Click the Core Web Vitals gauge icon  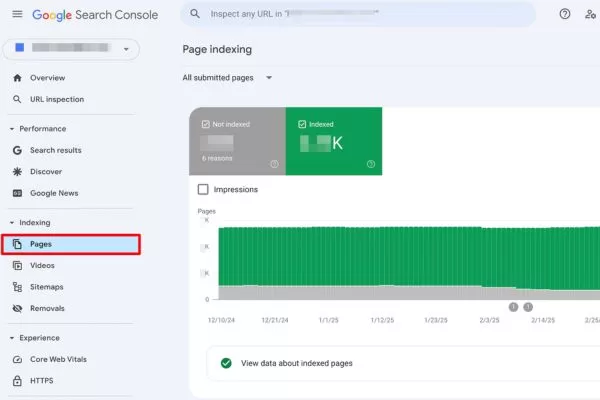click(17, 359)
